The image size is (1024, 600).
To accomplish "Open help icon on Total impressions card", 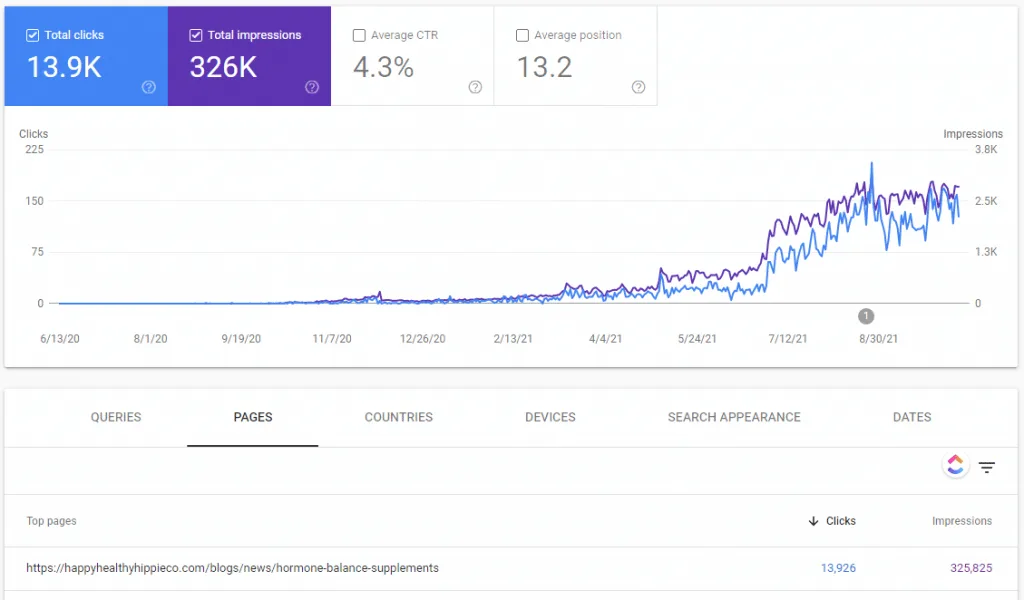I will click(312, 87).
